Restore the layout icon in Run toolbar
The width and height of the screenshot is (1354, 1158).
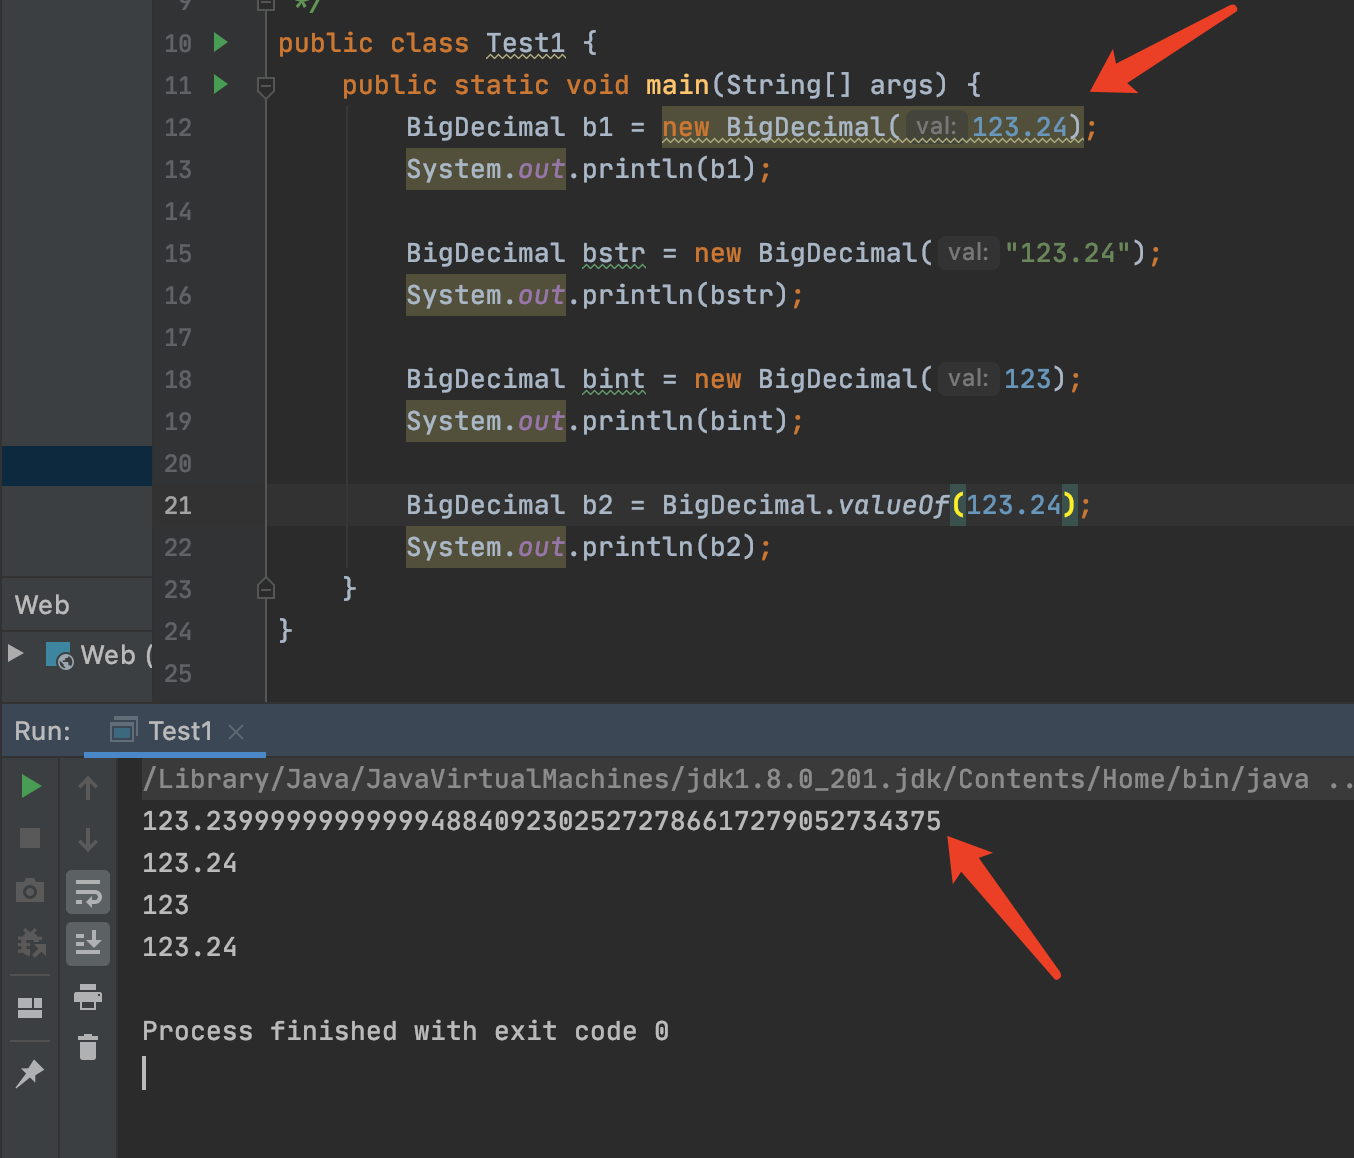30,1008
